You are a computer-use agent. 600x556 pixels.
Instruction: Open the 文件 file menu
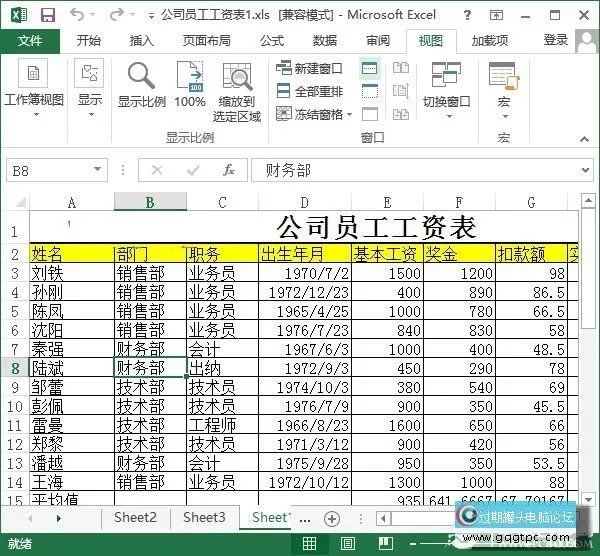click(x=30, y=40)
